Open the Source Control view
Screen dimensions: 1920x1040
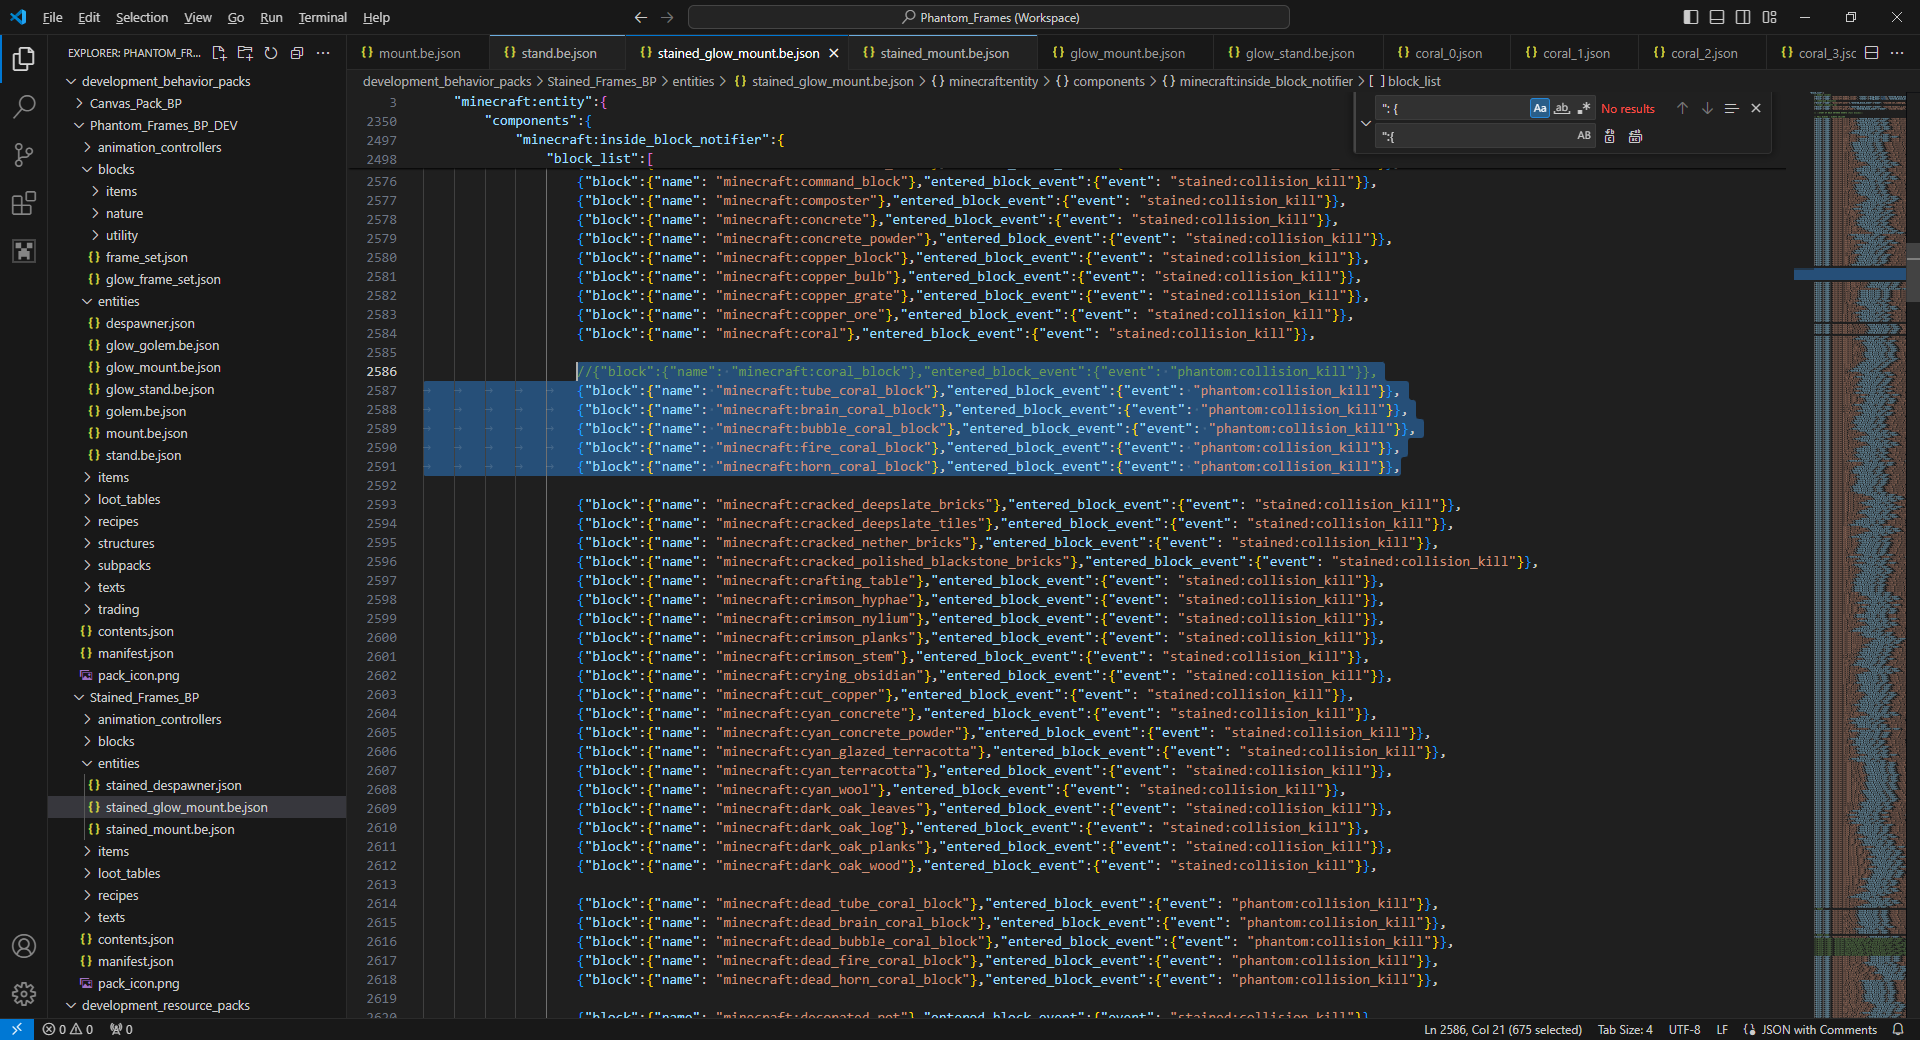point(23,155)
